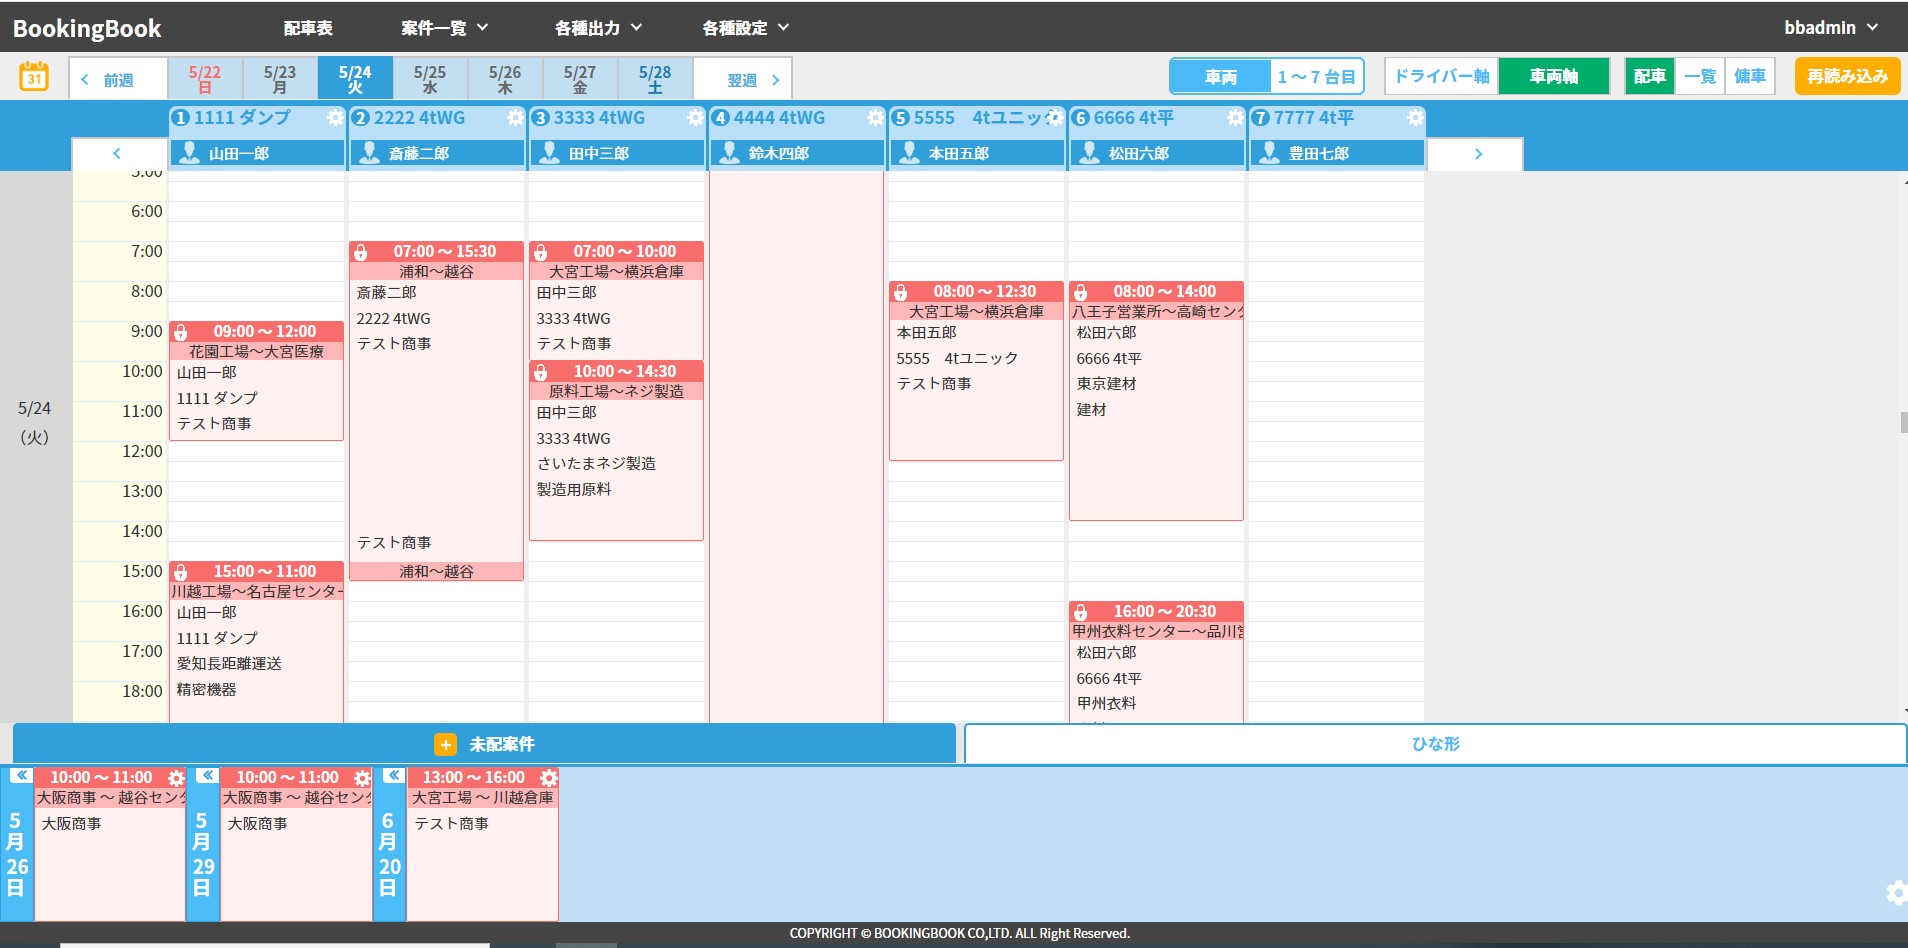Viewport: 1908px width, 948px height.
Task: Open the gear icon at the bottom right corner
Action: point(1897,893)
